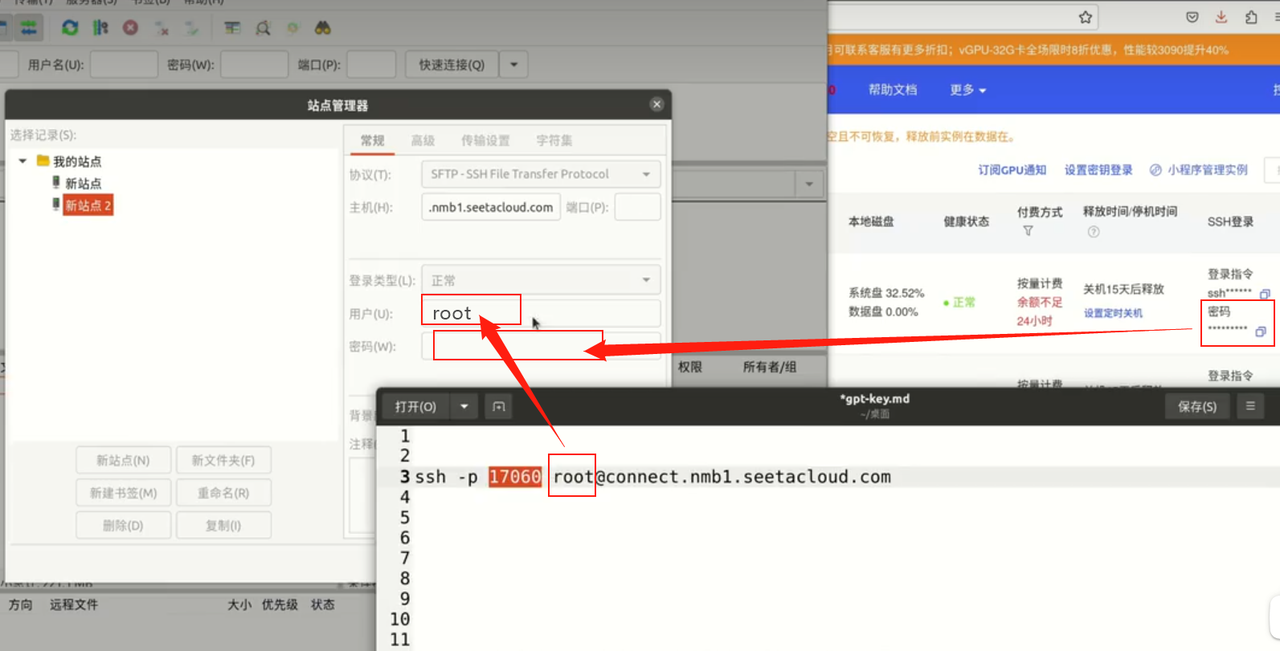Expand the 更多 menu on webpage
This screenshot has height=651, width=1280.
pyautogui.click(x=967, y=90)
